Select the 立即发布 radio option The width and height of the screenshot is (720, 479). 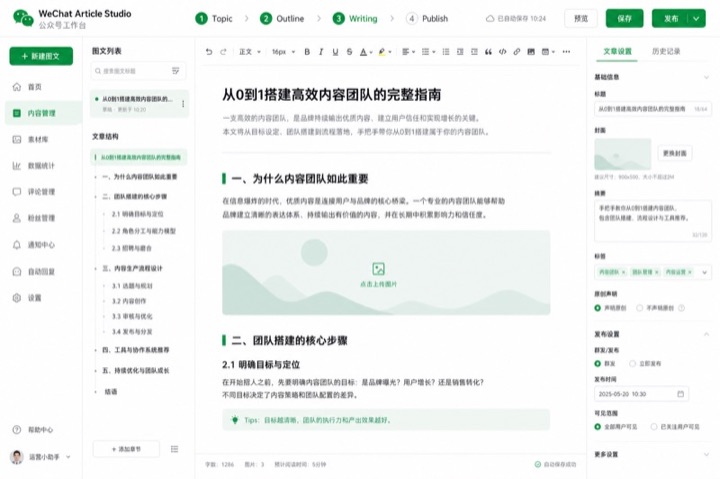tap(632, 364)
